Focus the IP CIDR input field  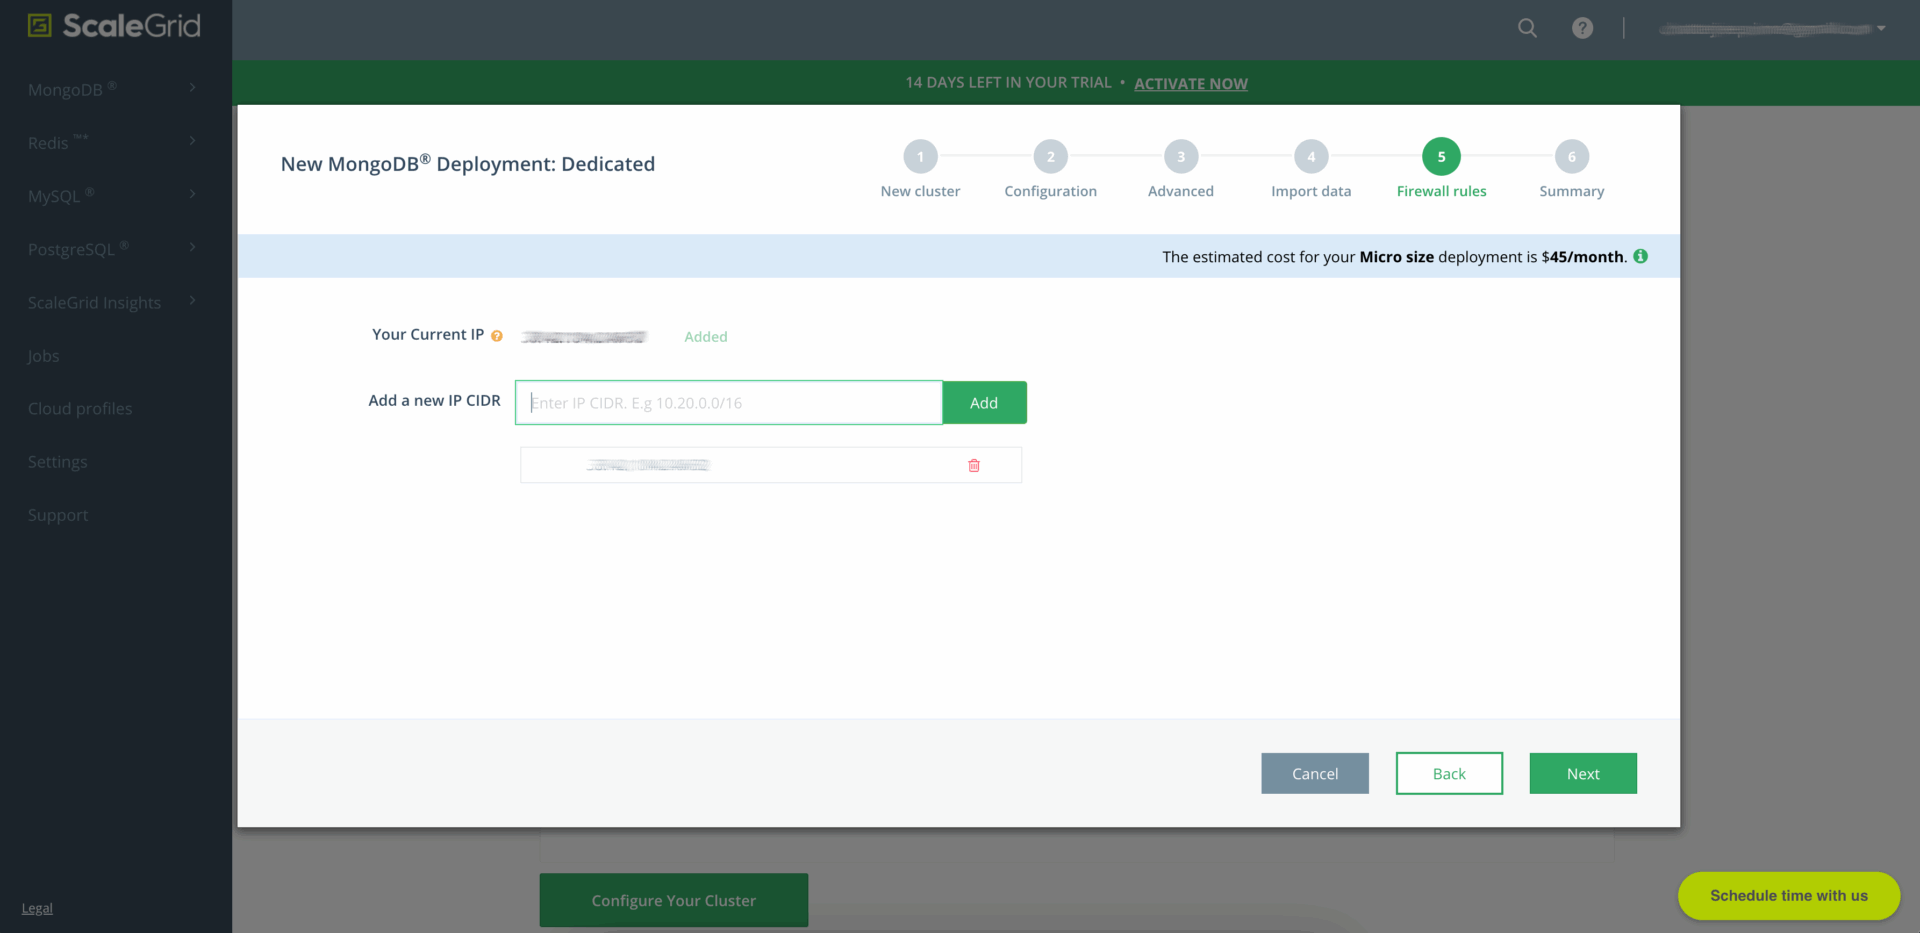[729, 403]
